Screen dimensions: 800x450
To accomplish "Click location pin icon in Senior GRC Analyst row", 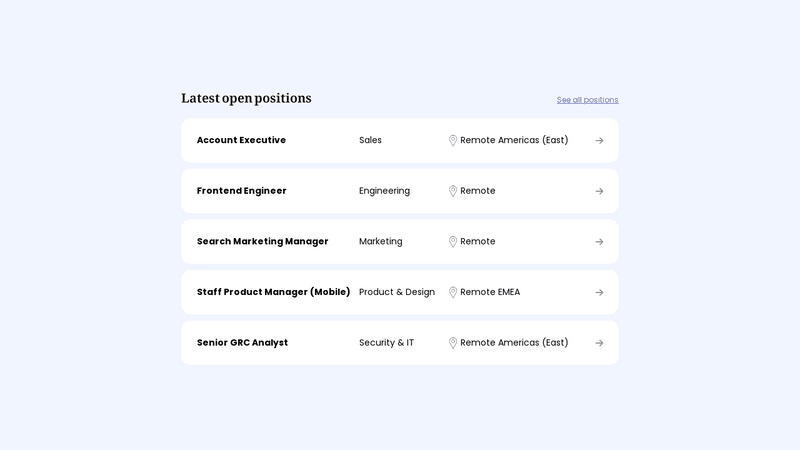I will click(453, 343).
